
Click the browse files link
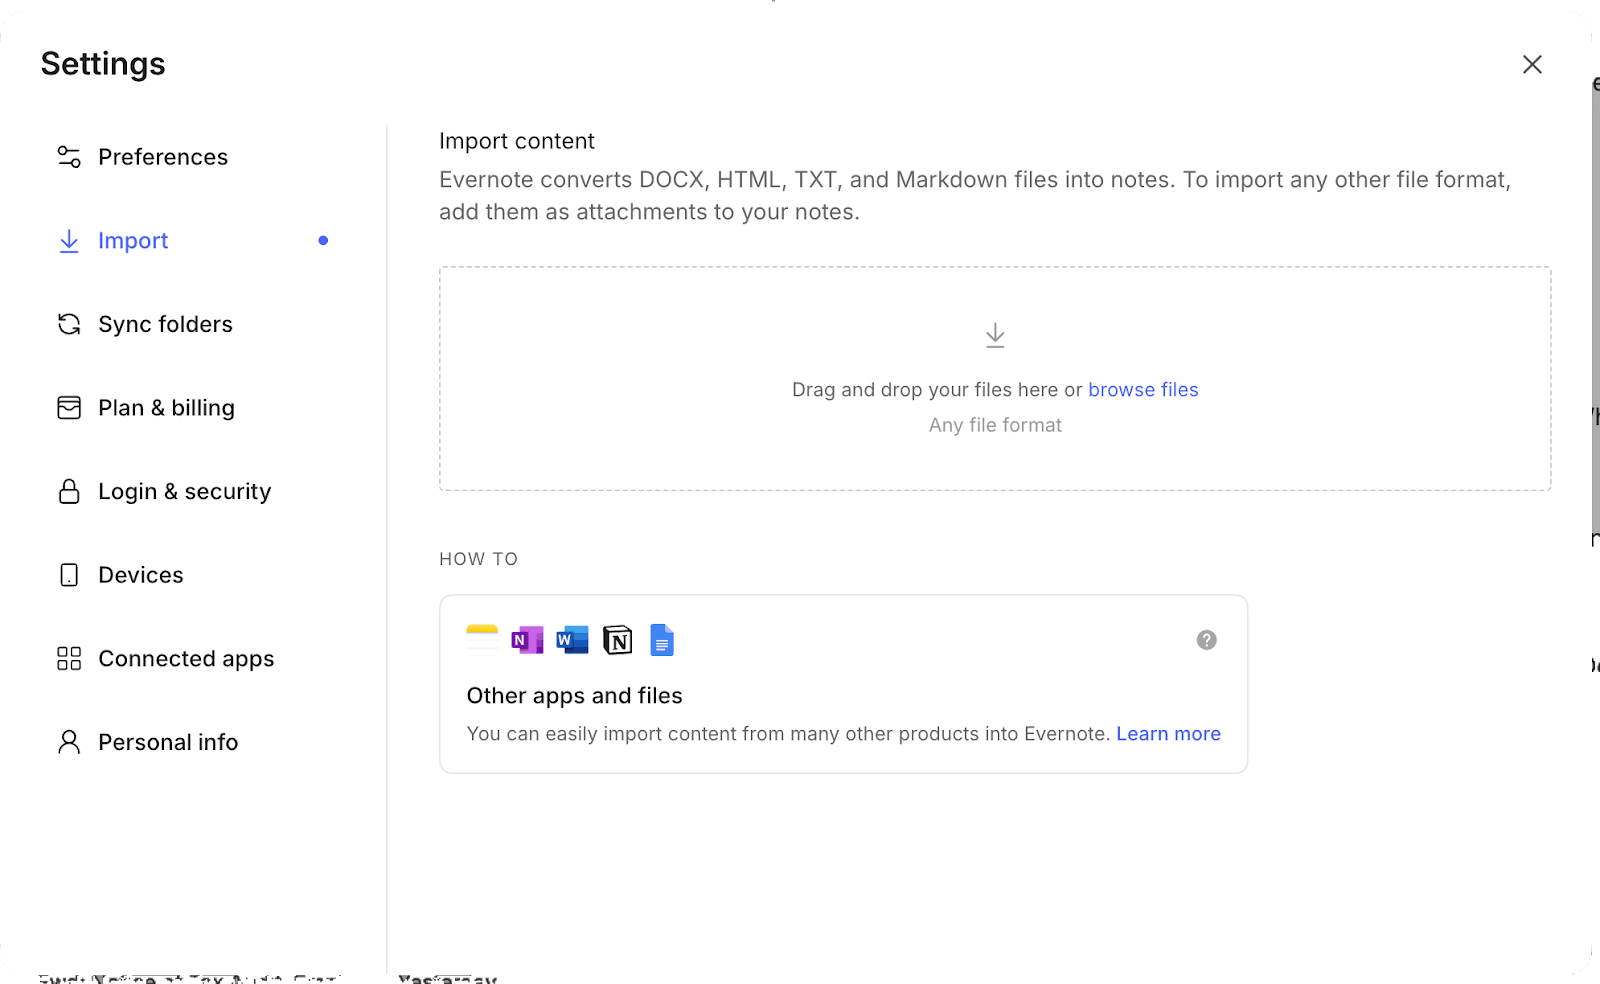click(x=1143, y=390)
